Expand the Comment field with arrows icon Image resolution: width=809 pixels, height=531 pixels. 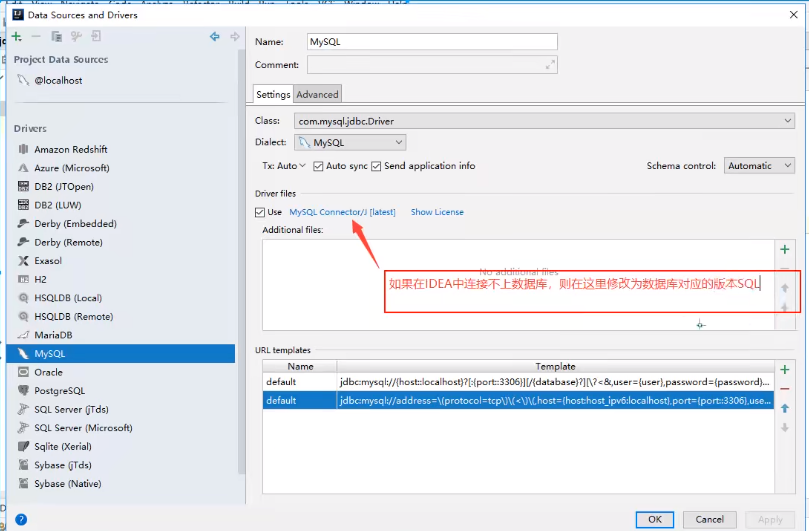(550, 65)
